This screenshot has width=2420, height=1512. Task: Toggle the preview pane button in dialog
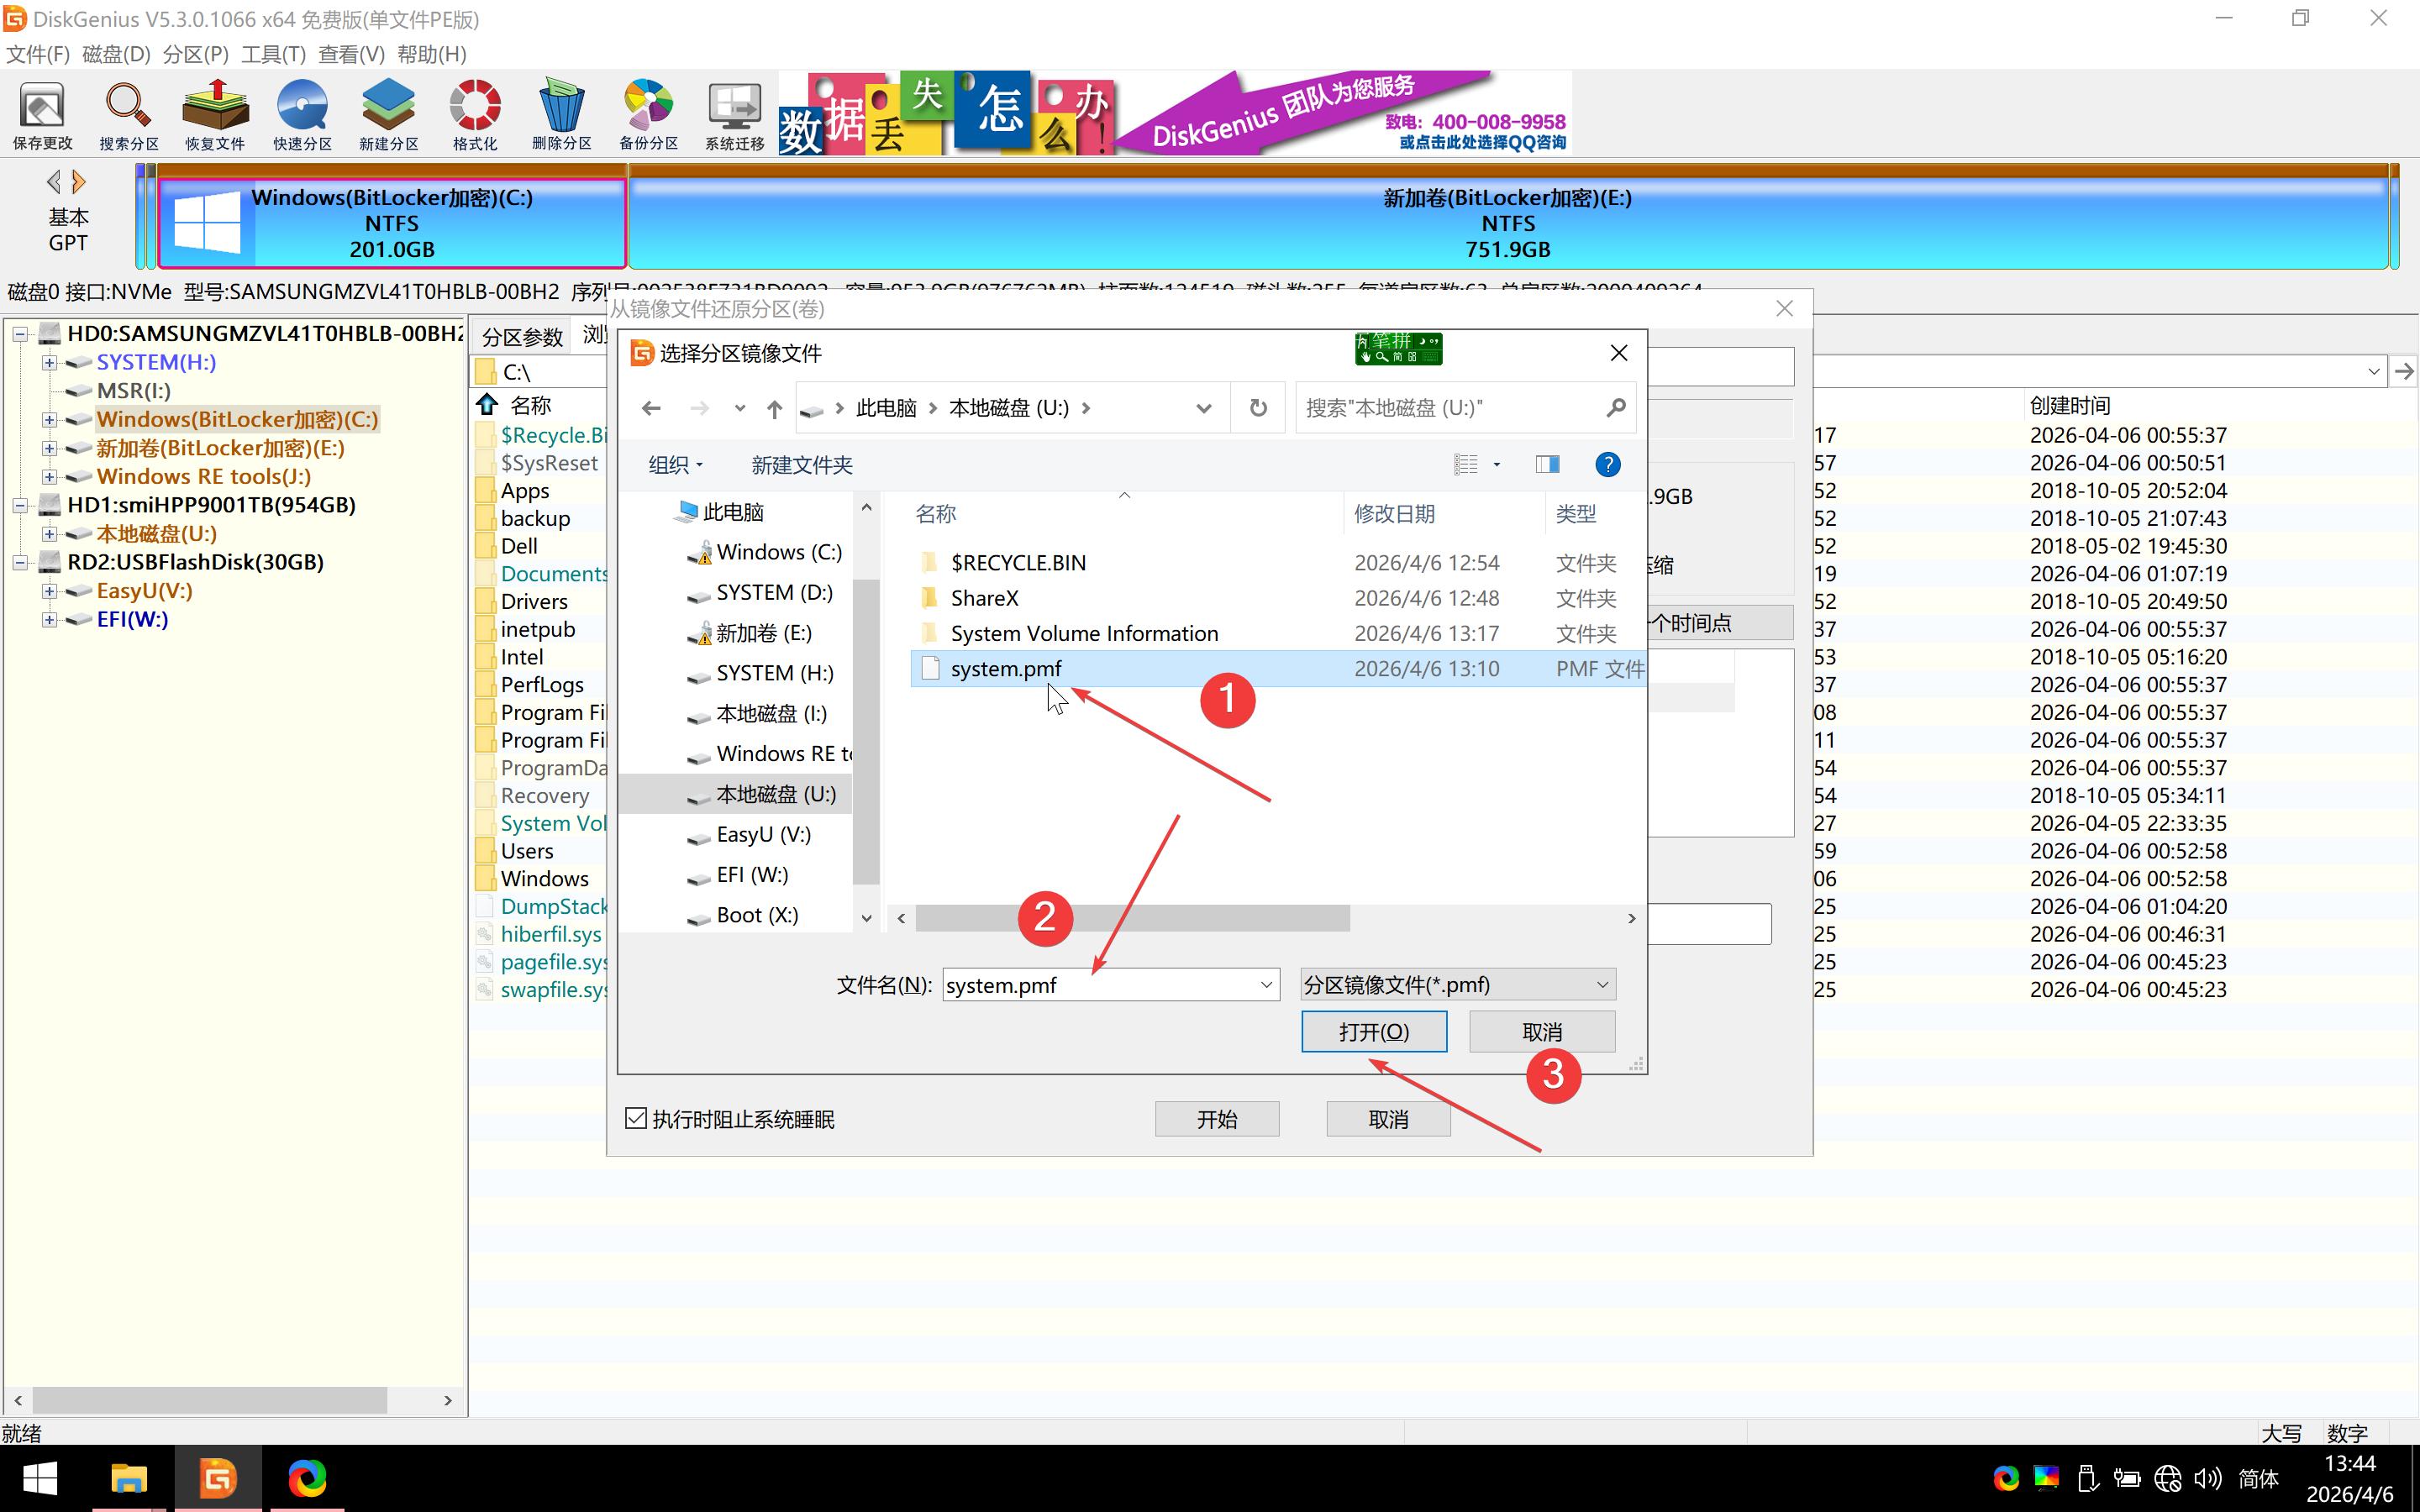click(x=1547, y=464)
